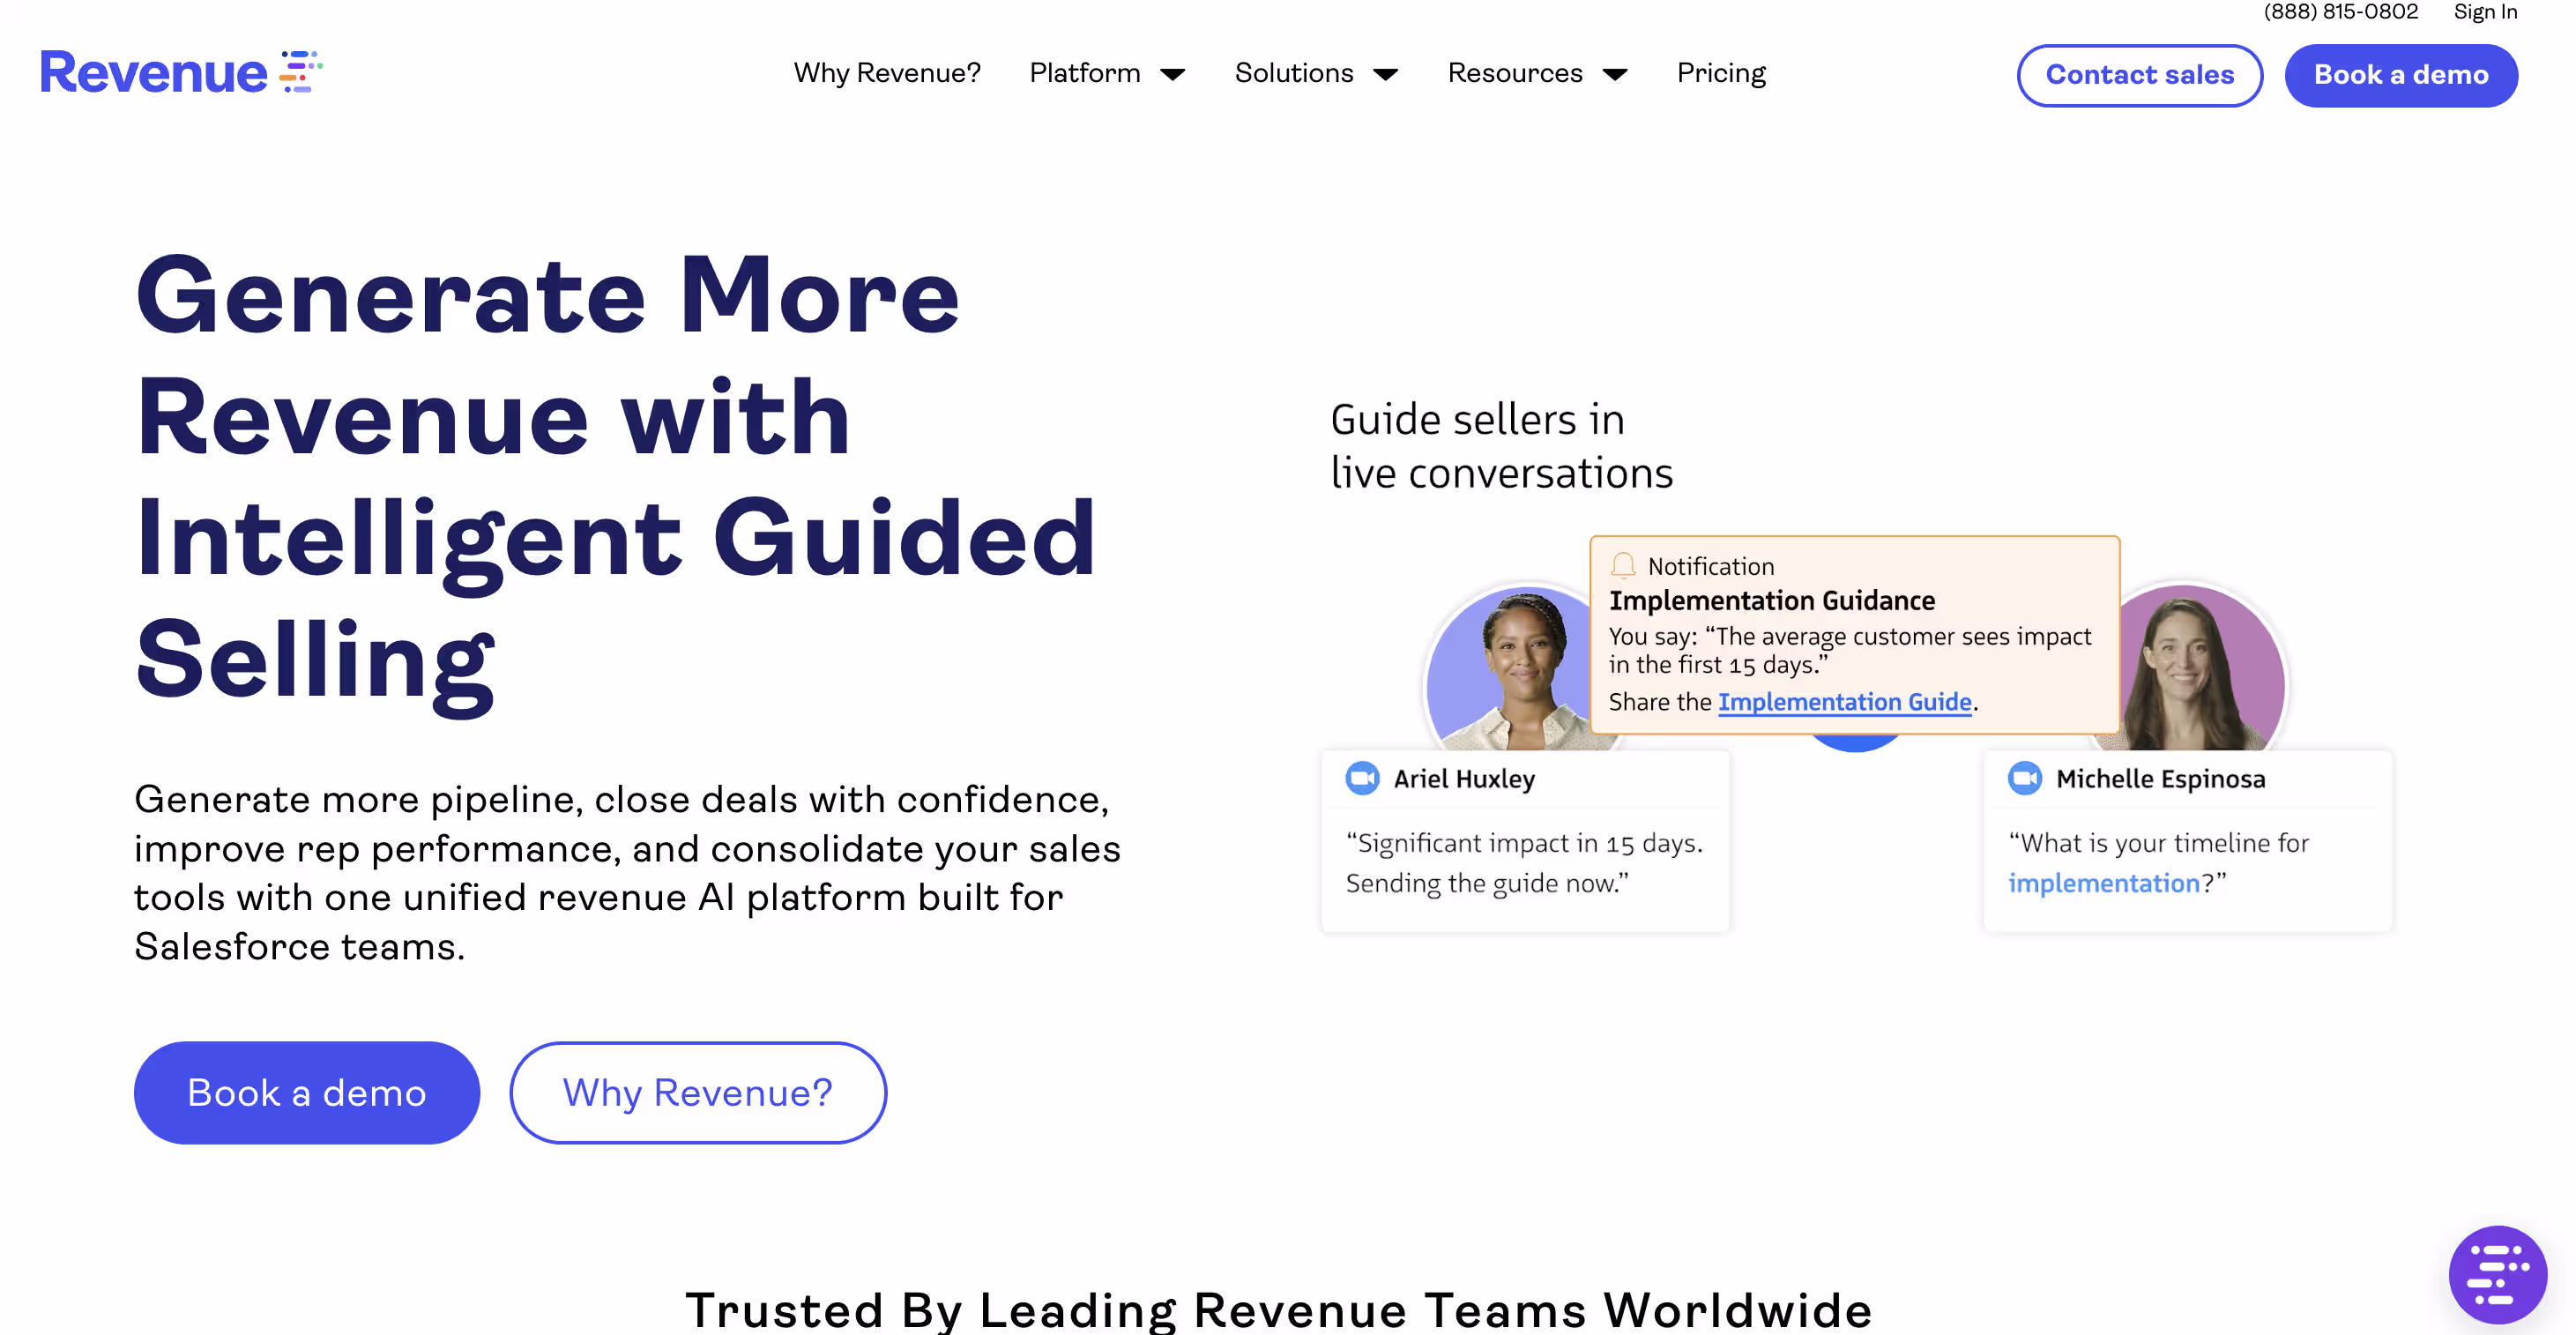The image size is (2576, 1335).
Task: Expand the Platform dropdown menu
Action: tap(1107, 73)
